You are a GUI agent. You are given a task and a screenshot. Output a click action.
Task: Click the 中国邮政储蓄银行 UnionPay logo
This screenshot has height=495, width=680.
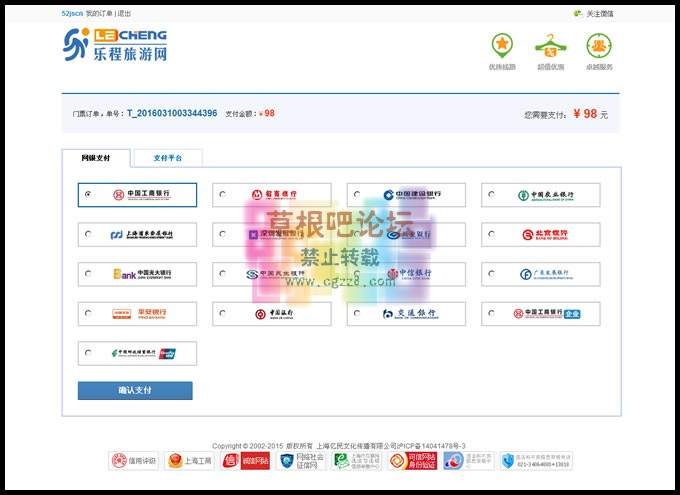144,353
